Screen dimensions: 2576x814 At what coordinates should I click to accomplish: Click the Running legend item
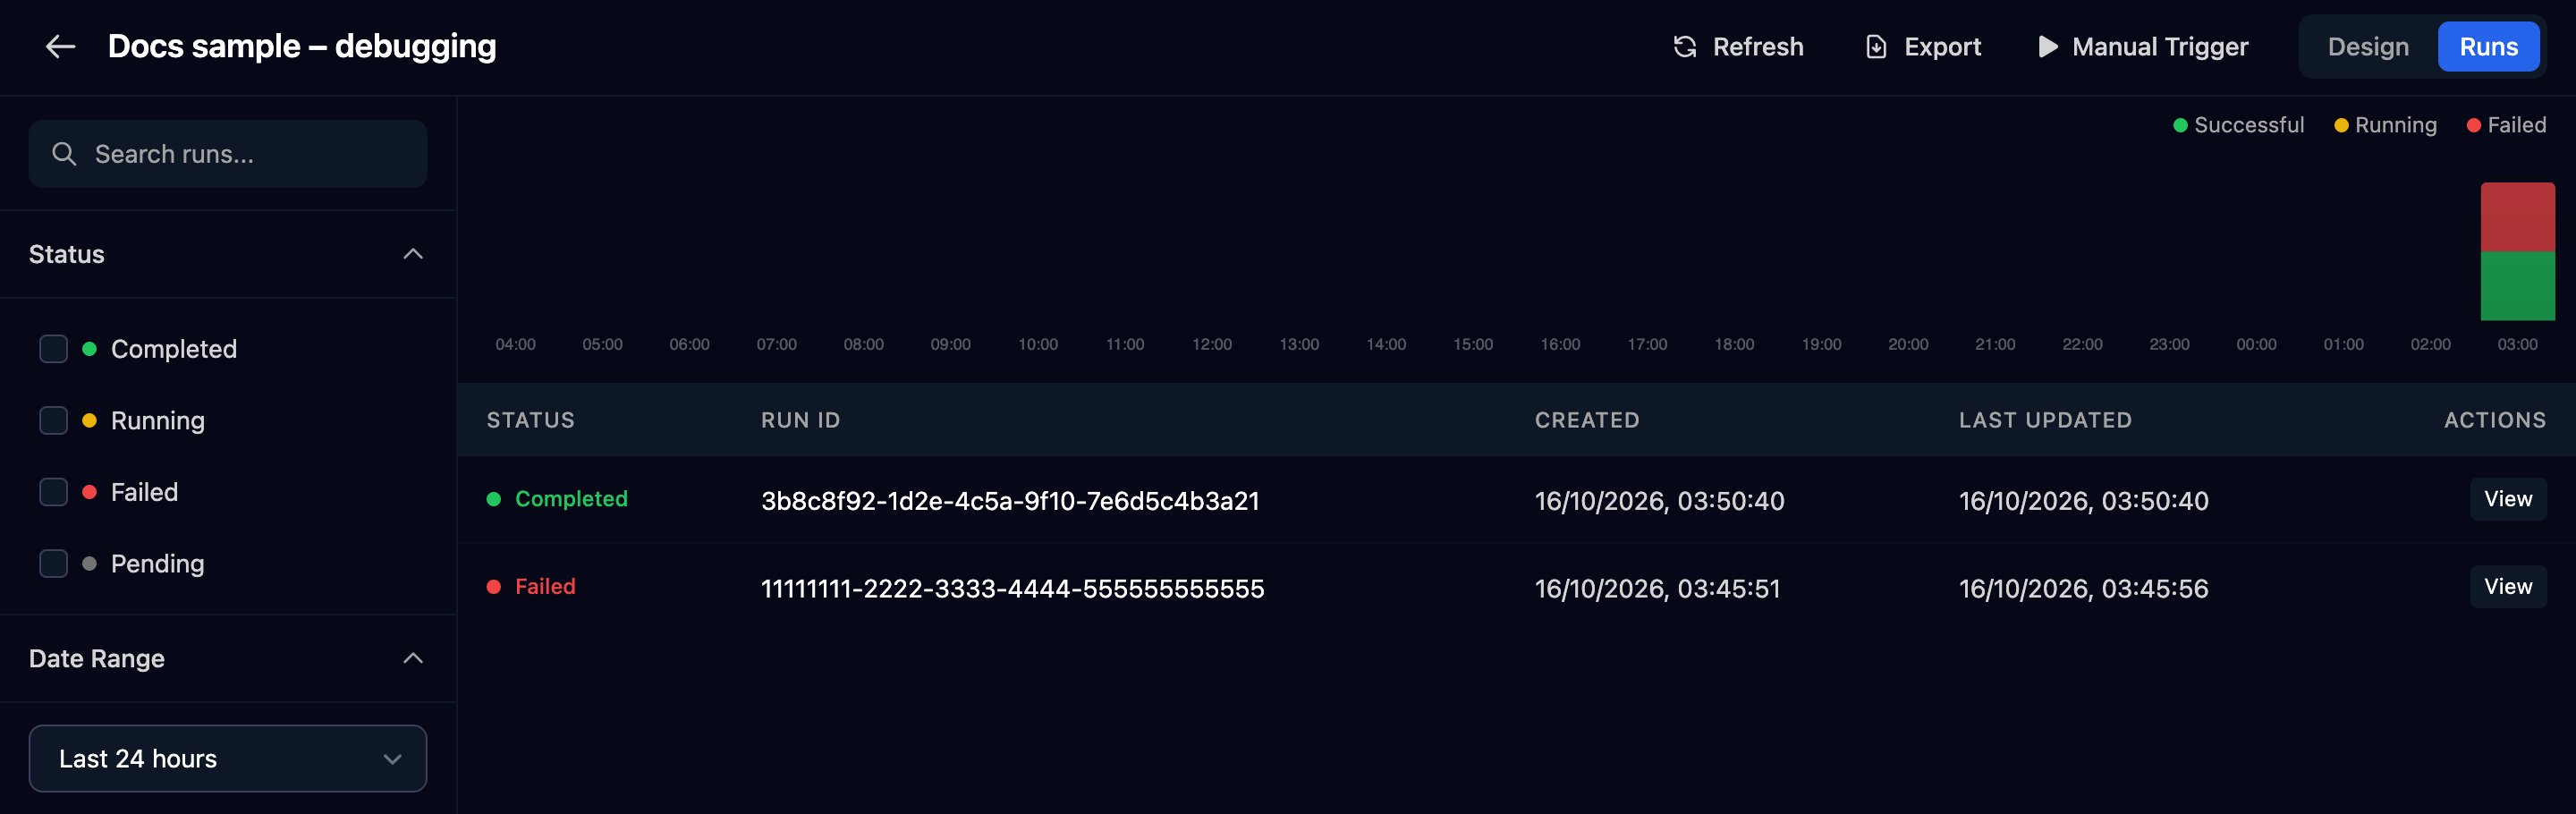coord(2385,125)
